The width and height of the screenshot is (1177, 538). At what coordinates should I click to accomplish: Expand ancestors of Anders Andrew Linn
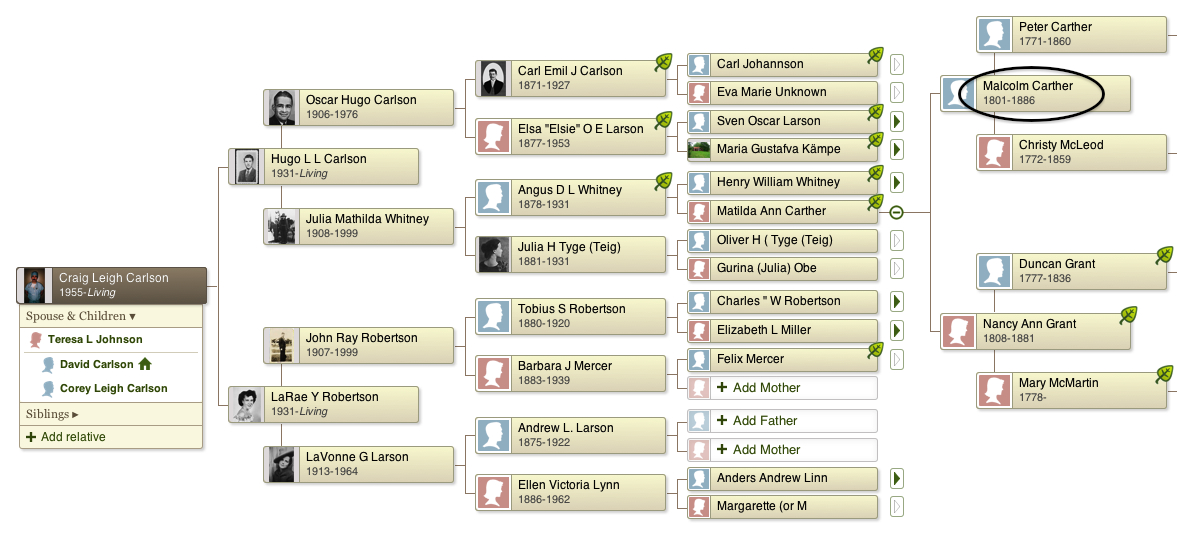click(896, 478)
